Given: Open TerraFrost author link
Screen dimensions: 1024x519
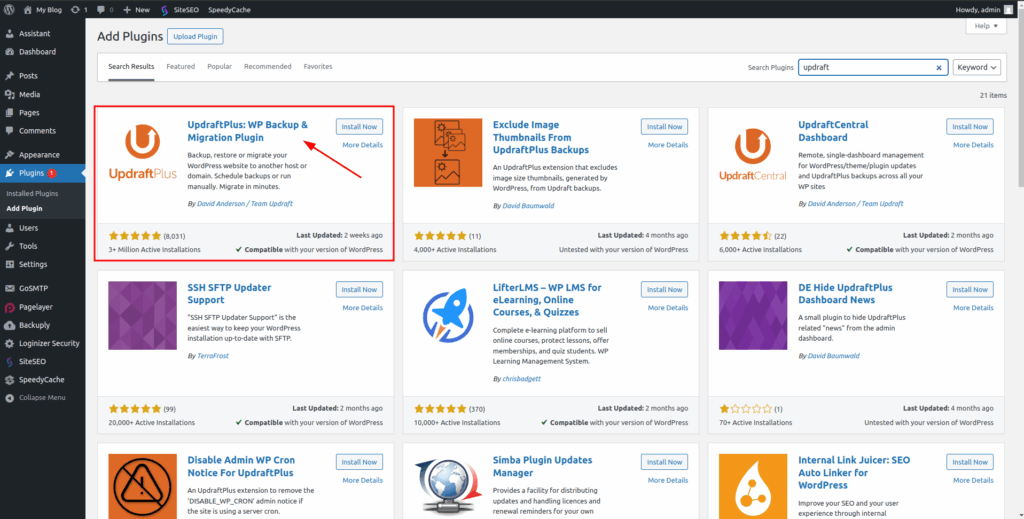Looking at the screenshot, I should [213, 356].
